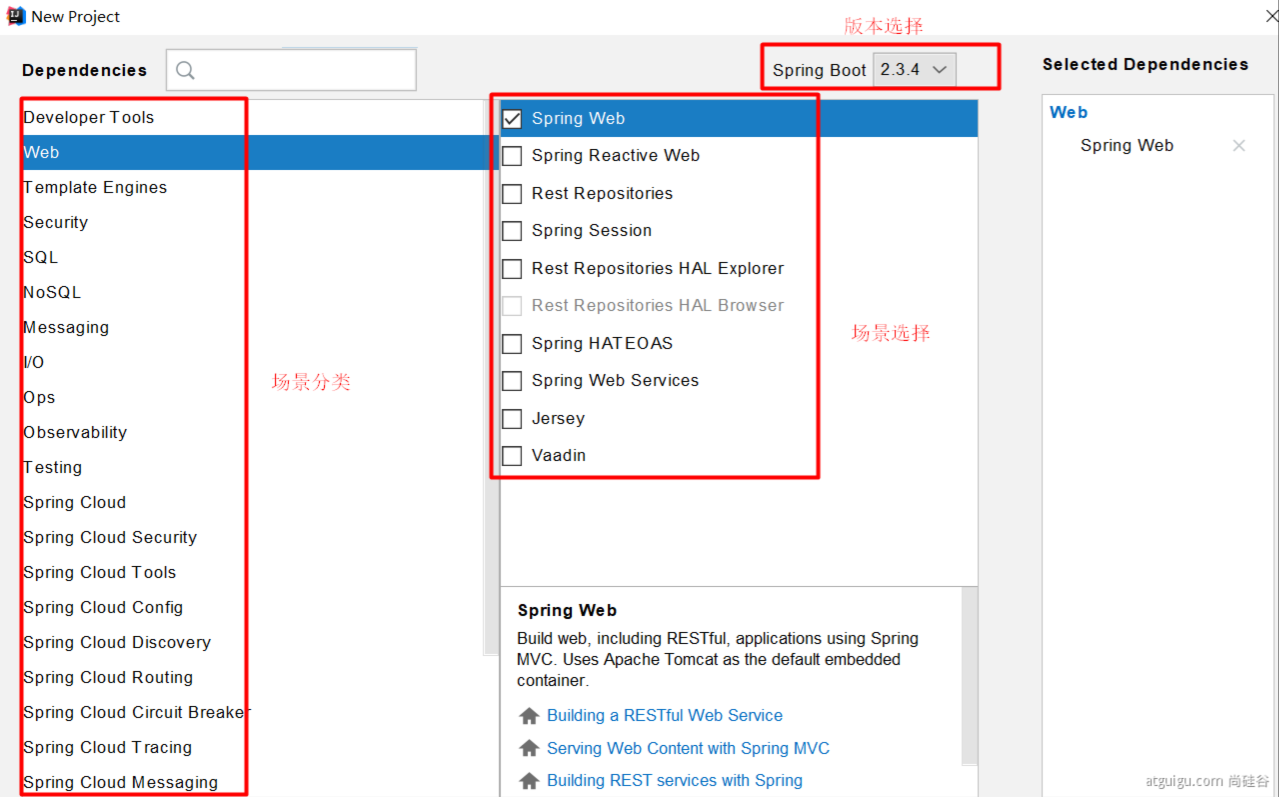Select the Spring Web Services checkbox
1279x797 pixels.
coord(512,381)
